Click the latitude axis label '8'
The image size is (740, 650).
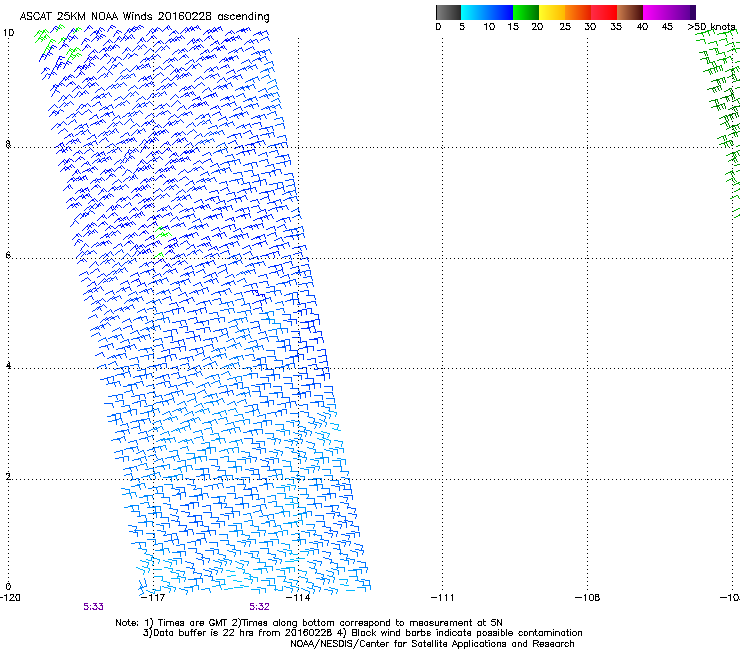(8, 144)
